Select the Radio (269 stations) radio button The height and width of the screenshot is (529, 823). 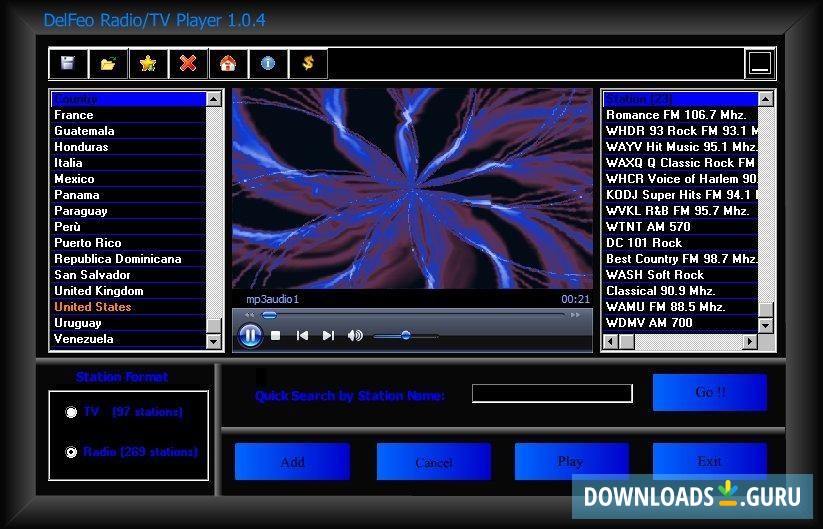tap(71, 452)
